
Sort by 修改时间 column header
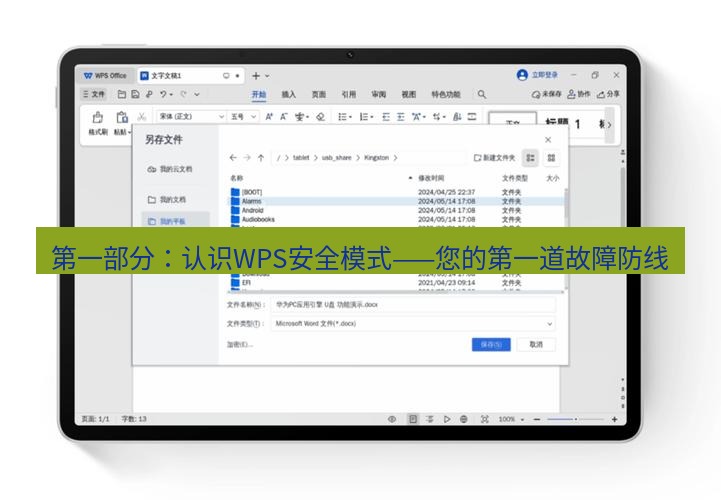tap(431, 178)
